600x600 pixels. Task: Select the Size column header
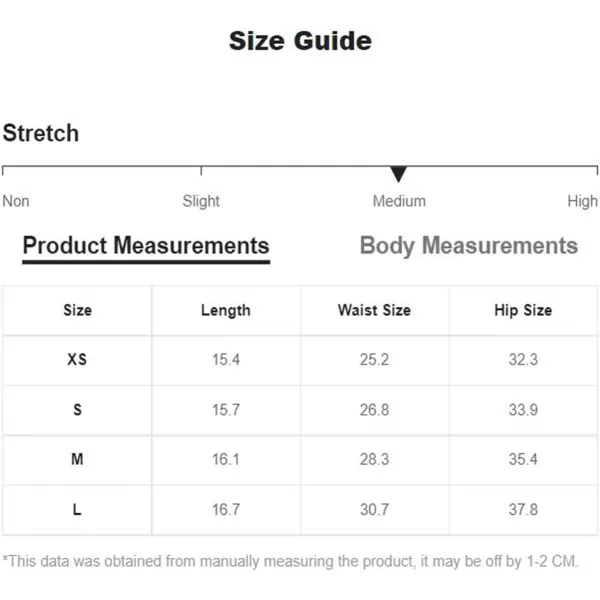click(x=77, y=310)
